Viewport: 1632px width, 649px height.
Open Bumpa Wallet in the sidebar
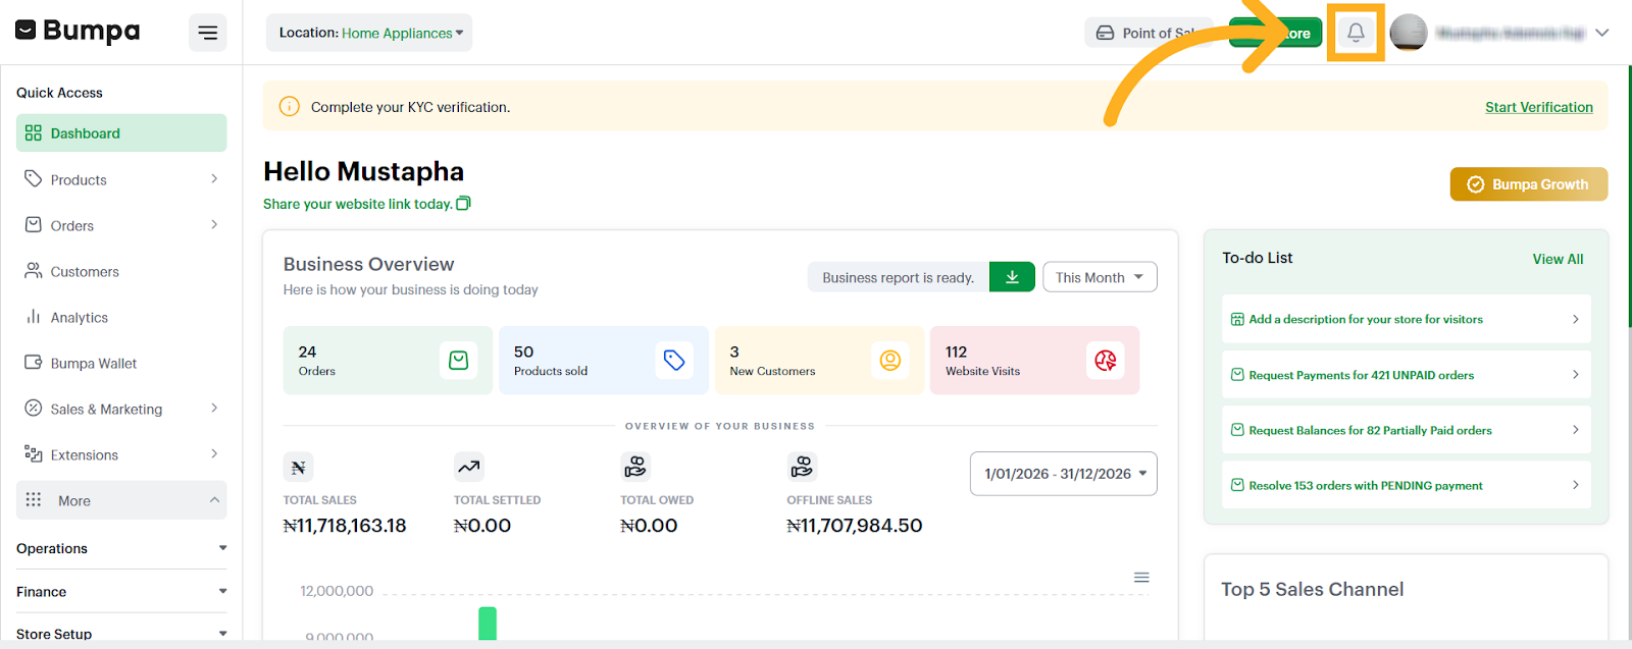coord(121,364)
